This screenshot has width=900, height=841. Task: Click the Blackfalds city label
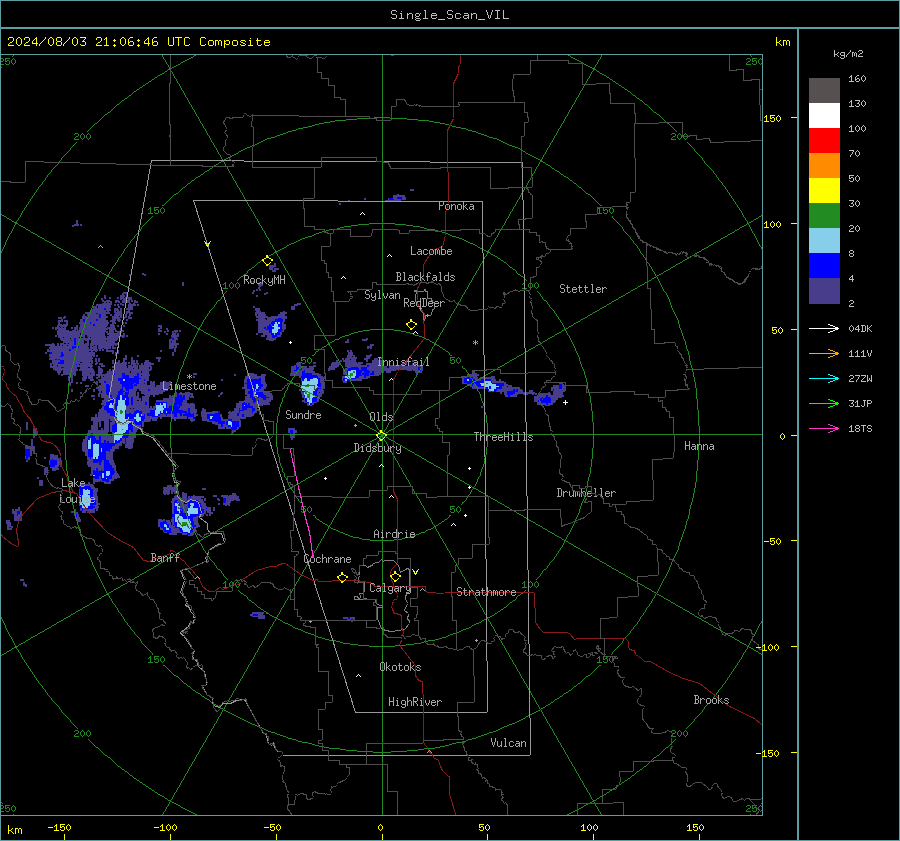(425, 277)
